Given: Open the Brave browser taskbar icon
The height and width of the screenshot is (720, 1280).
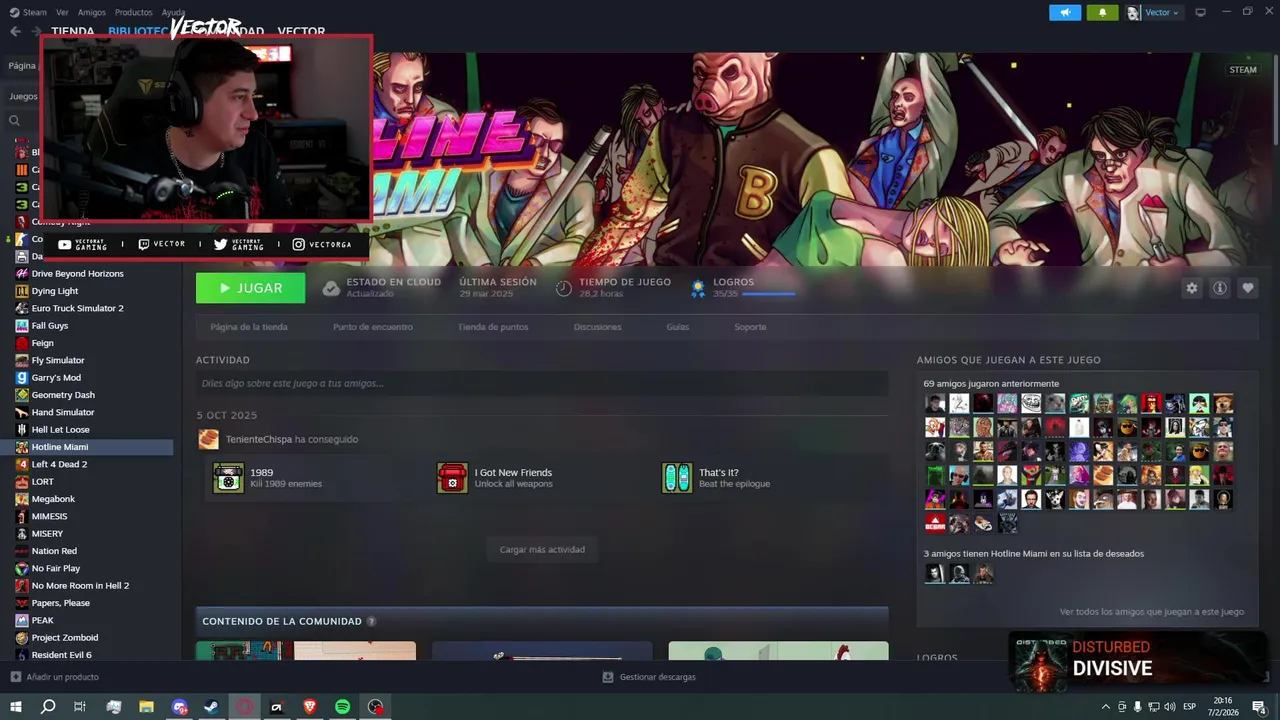Looking at the screenshot, I should (x=310, y=707).
